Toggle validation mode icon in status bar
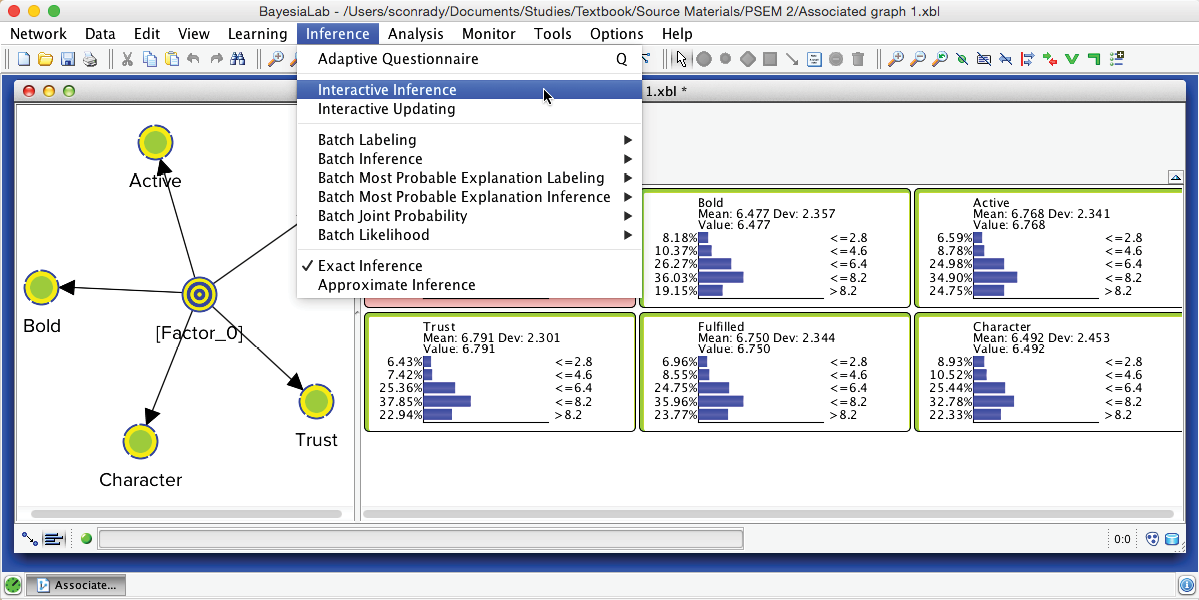The image size is (1199, 600). 54,539
